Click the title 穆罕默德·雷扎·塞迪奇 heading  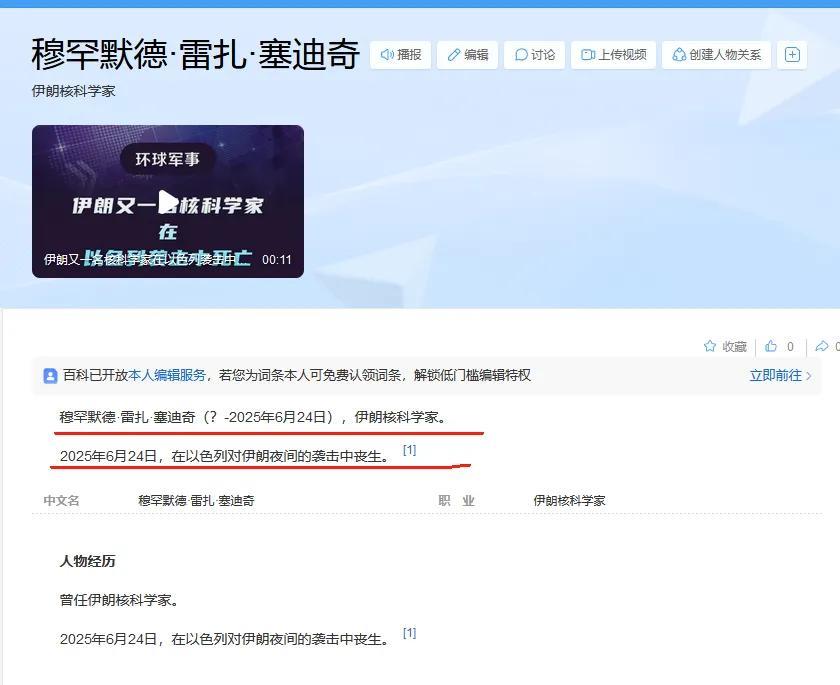click(195, 54)
